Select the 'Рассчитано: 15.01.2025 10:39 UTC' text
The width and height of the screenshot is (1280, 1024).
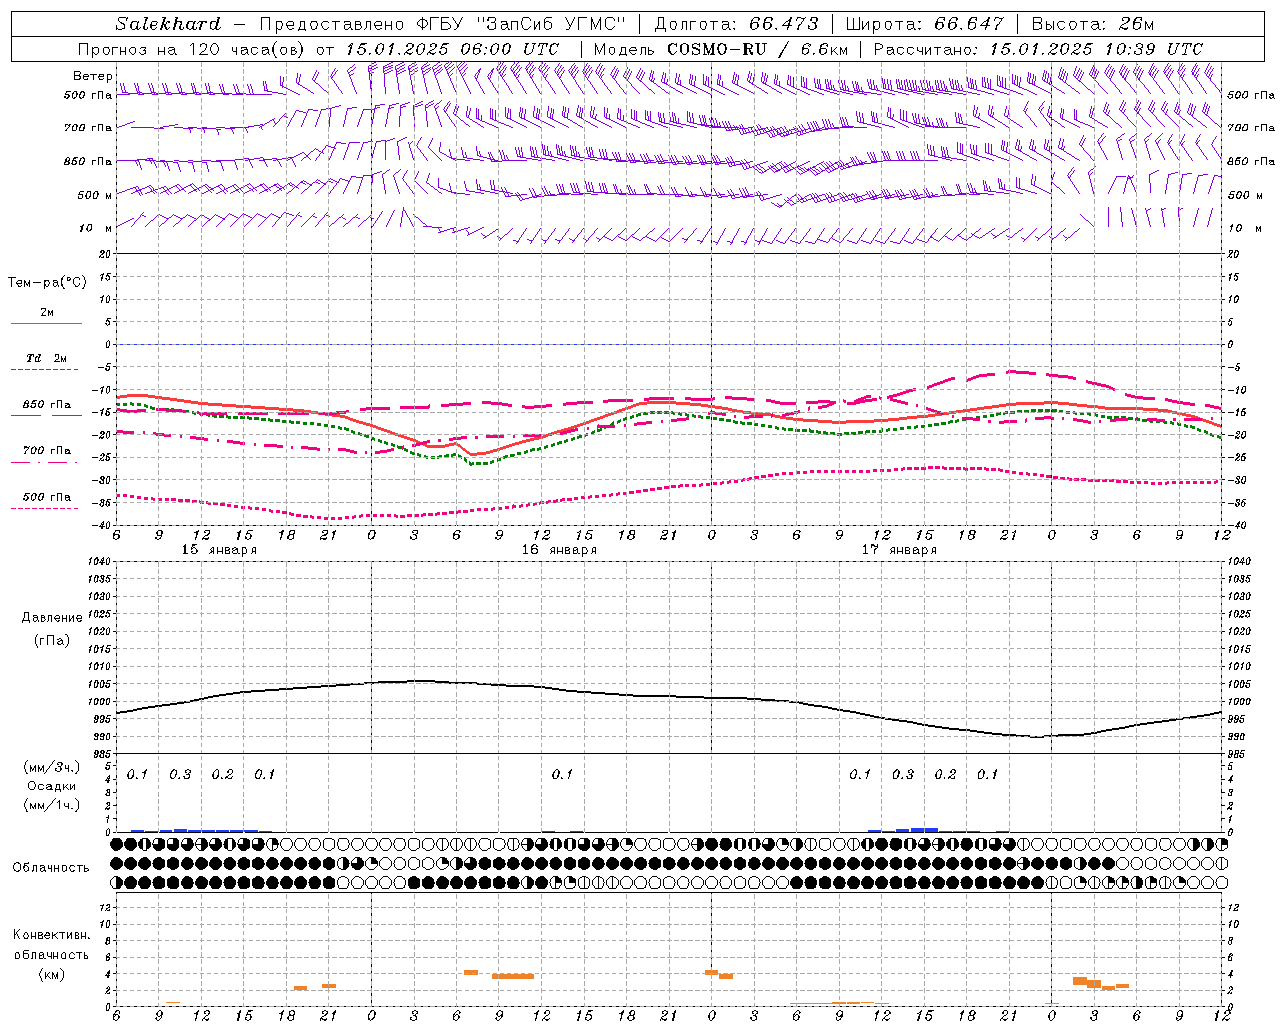1038,49
